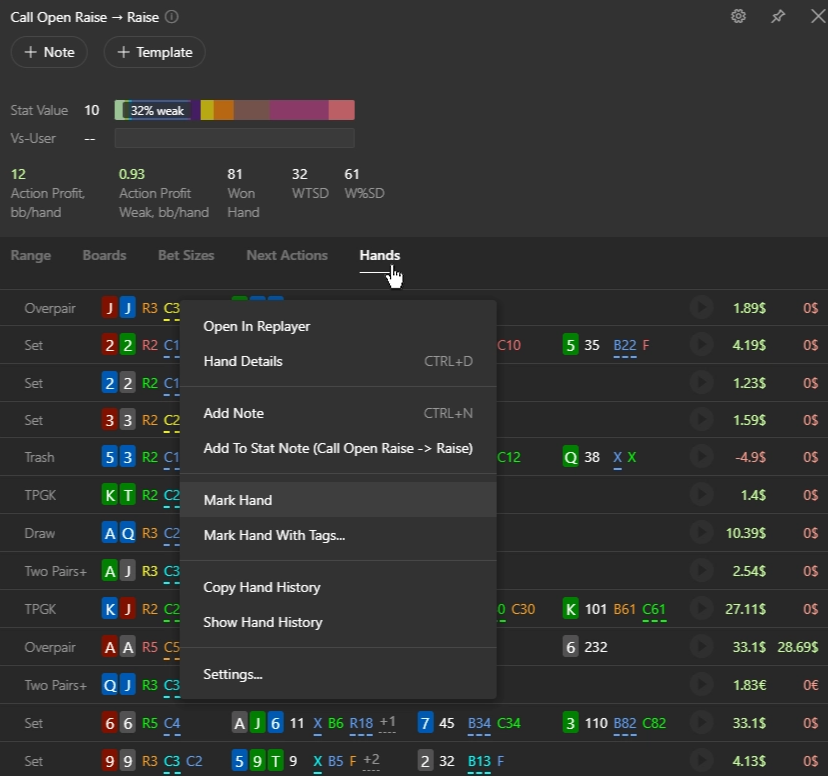This screenshot has width=828, height=776.
Task: Click the + Note button
Action: coord(49,52)
